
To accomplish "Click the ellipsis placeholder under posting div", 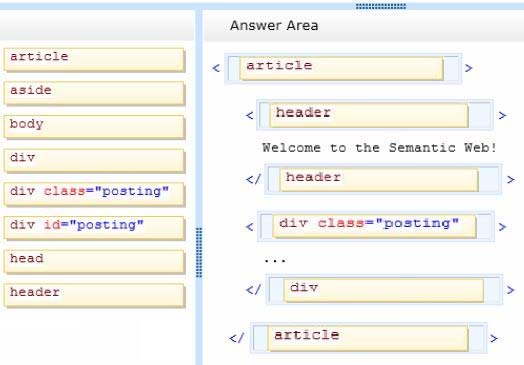I will pyautogui.click(x=275, y=260).
